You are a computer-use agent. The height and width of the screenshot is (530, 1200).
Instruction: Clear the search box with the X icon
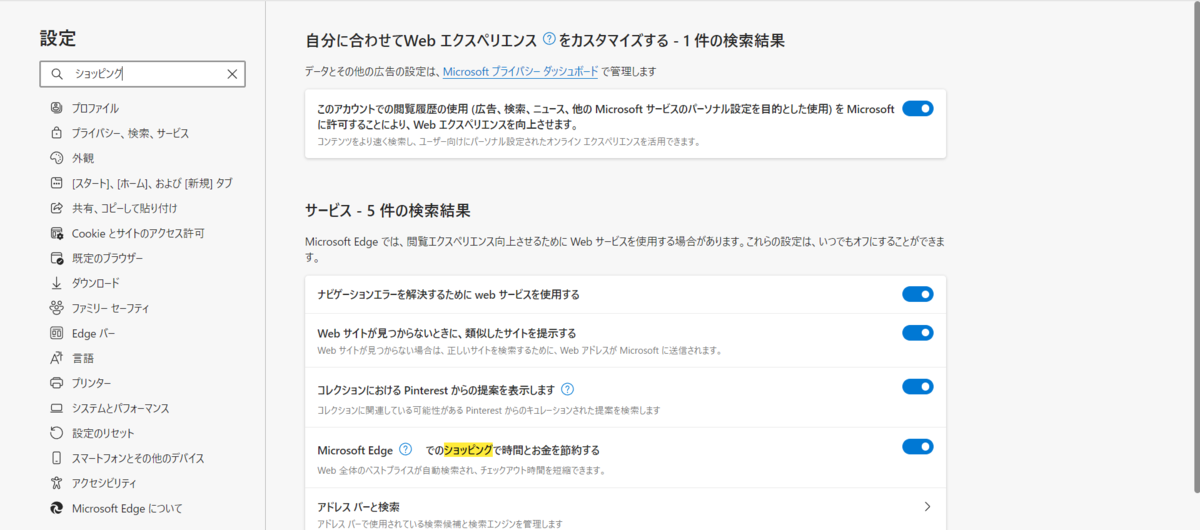(x=232, y=74)
